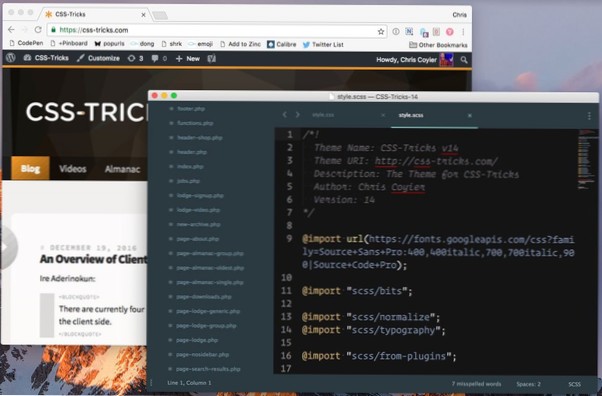Image resolution: width=602 pixels, height=396 pixels.
Task: Open header-shop.php in the sidebar
Action: click(200, 138)
